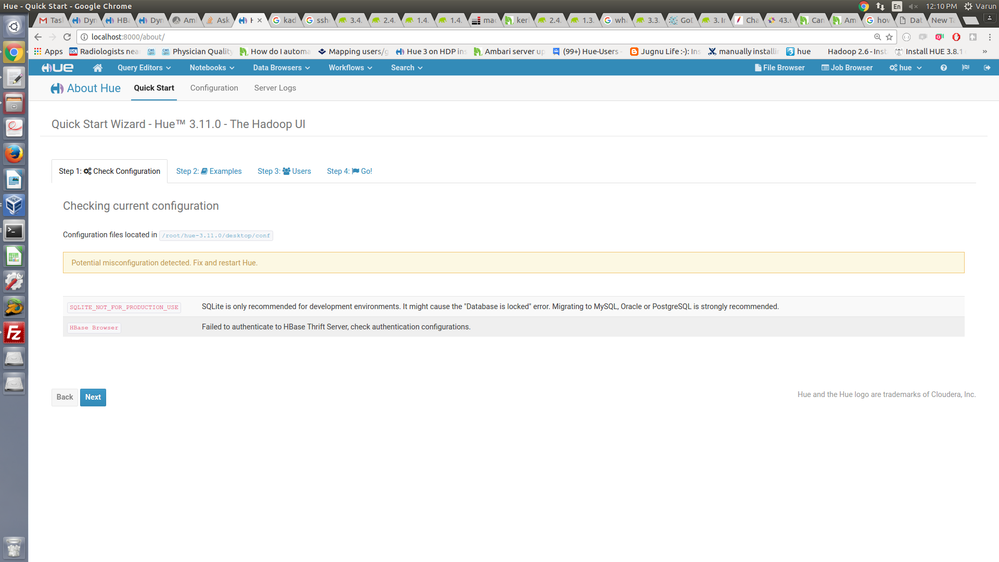Open the 'Mapping users/g' bookmark
The height and width of the screenshot is (562, 999).
[x=353, y=52]
